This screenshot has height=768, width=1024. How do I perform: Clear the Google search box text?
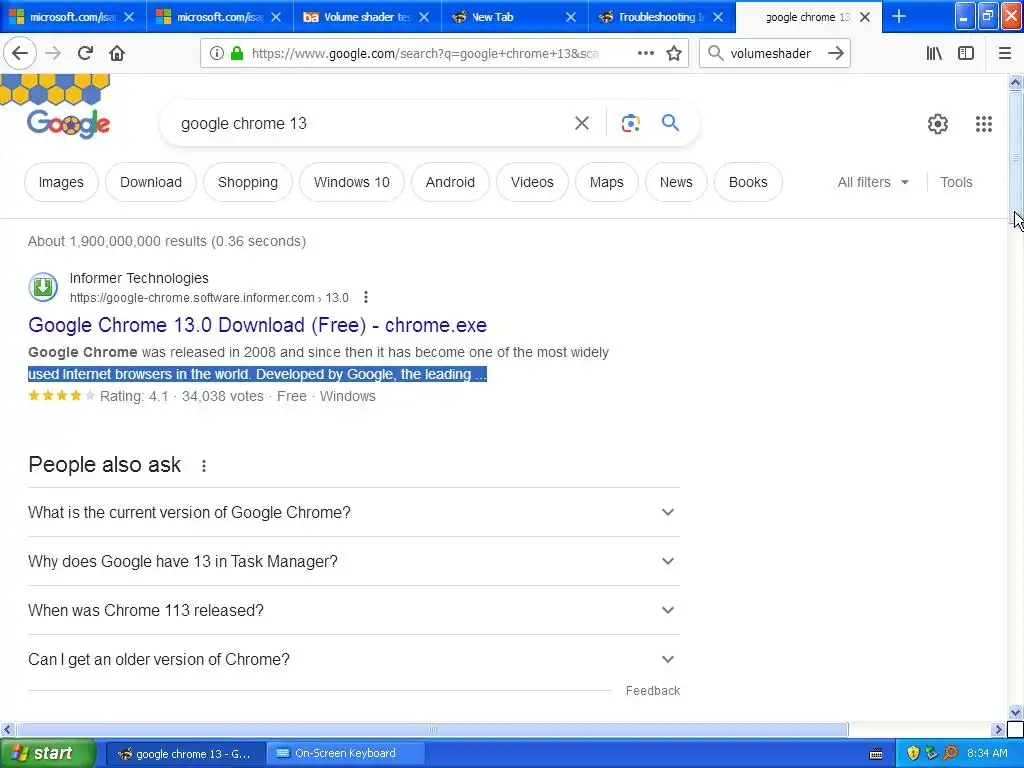coord(582,123)
